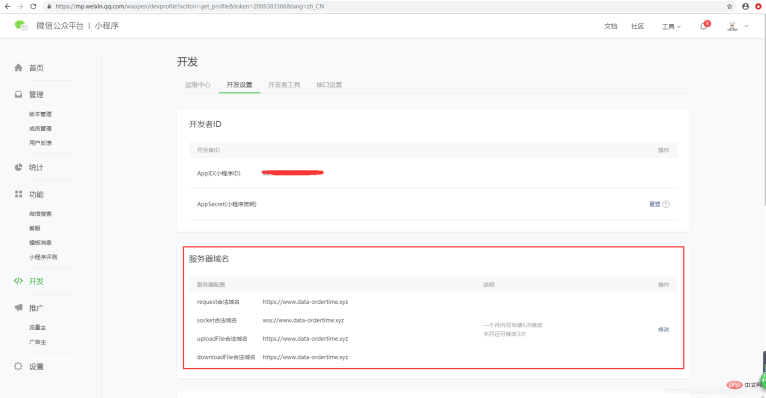766x398 pixels.
Task: Open the 文档 link in header
Action: 611,26
